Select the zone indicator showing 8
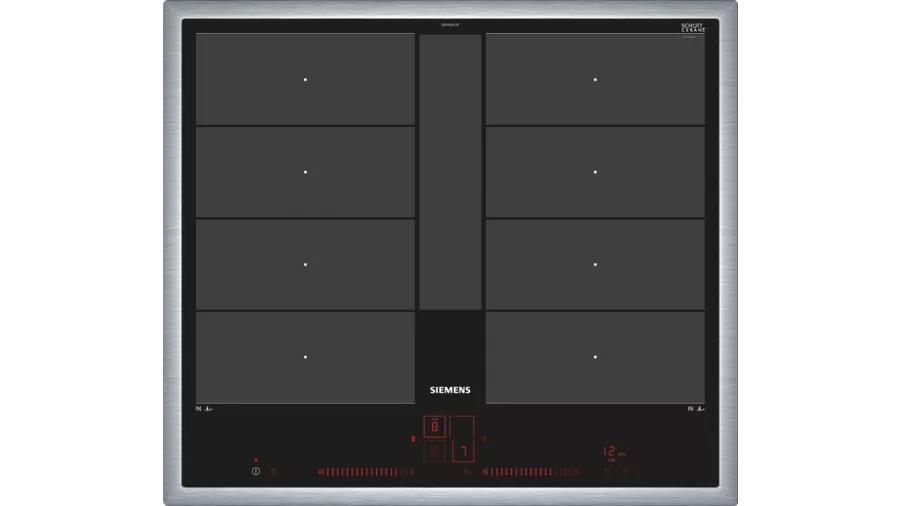The width and height of the screenshot is (900, 506). (435, 428)
